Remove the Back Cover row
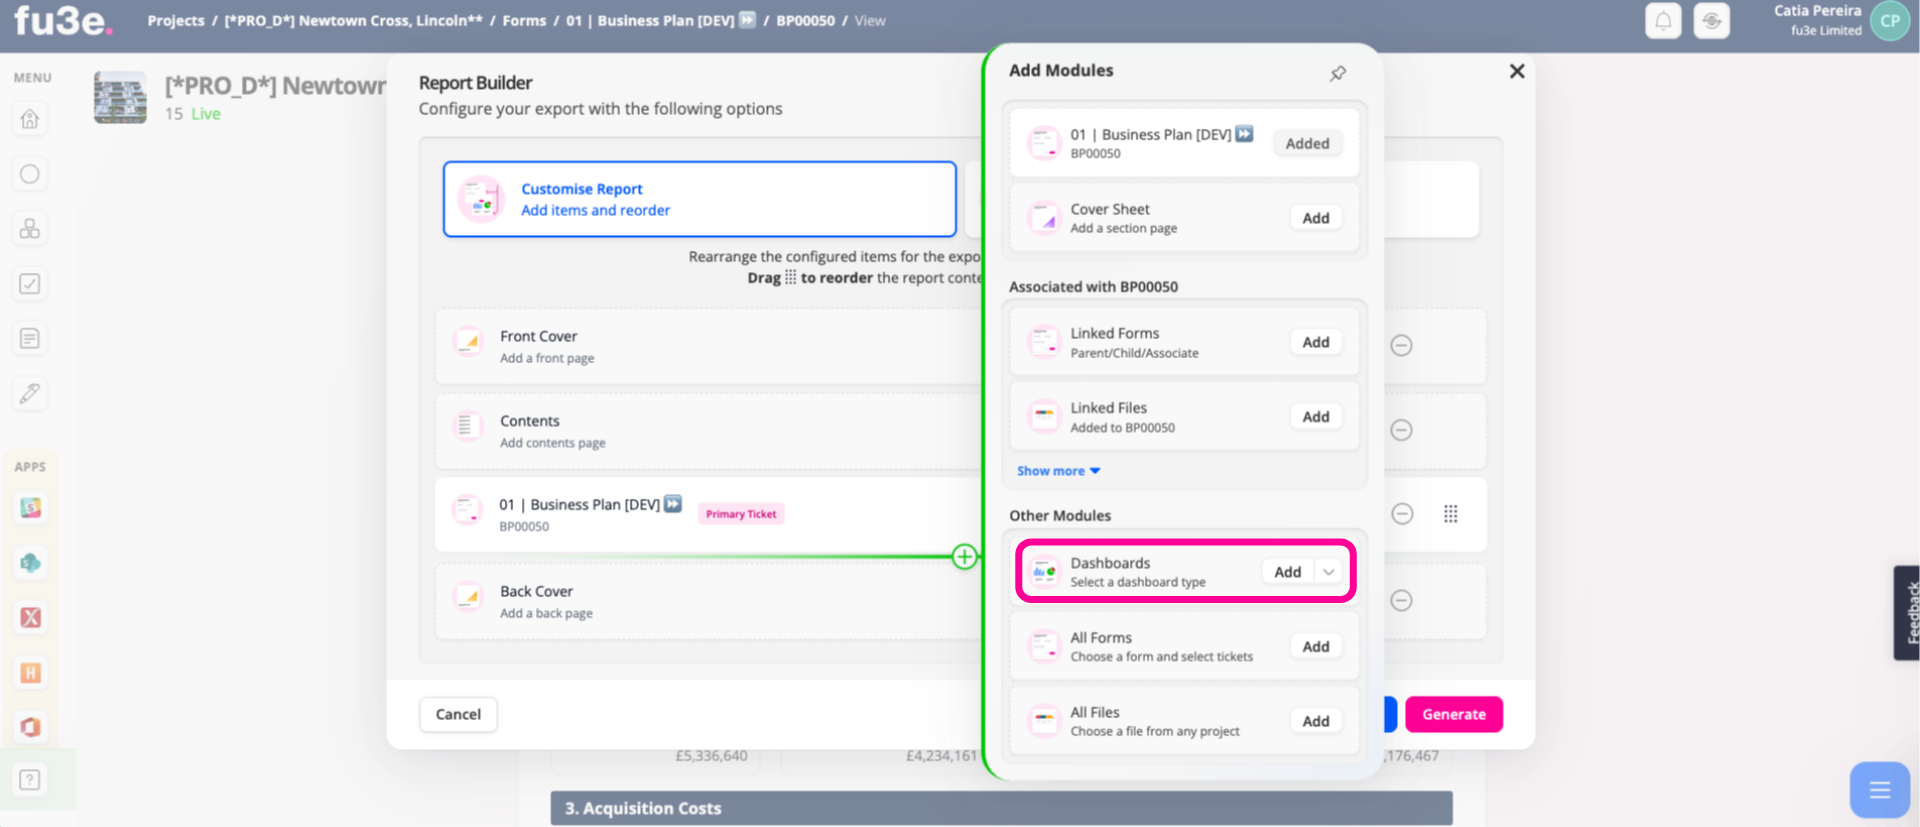 tap(1402, 600)
